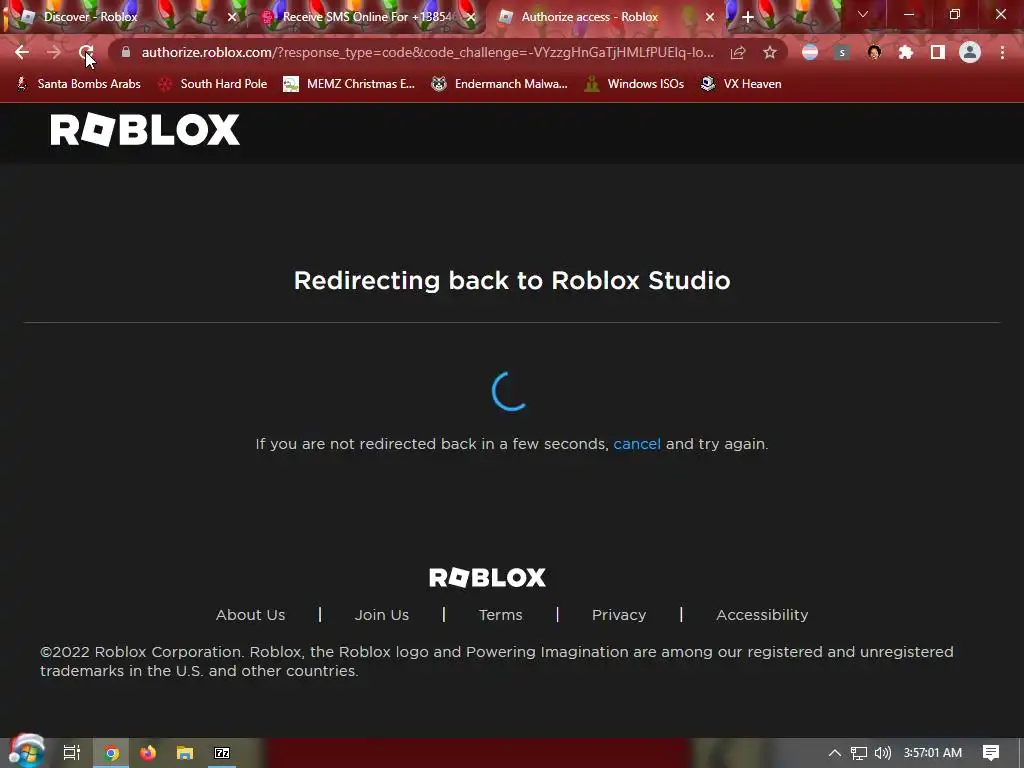Open a new tab with plus button

coord(748,17)
